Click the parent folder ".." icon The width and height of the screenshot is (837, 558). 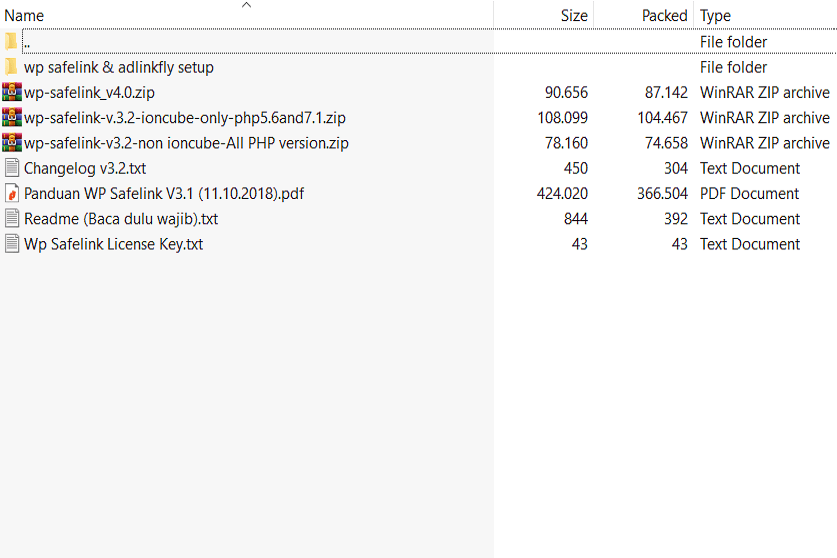tap(12, 42)
